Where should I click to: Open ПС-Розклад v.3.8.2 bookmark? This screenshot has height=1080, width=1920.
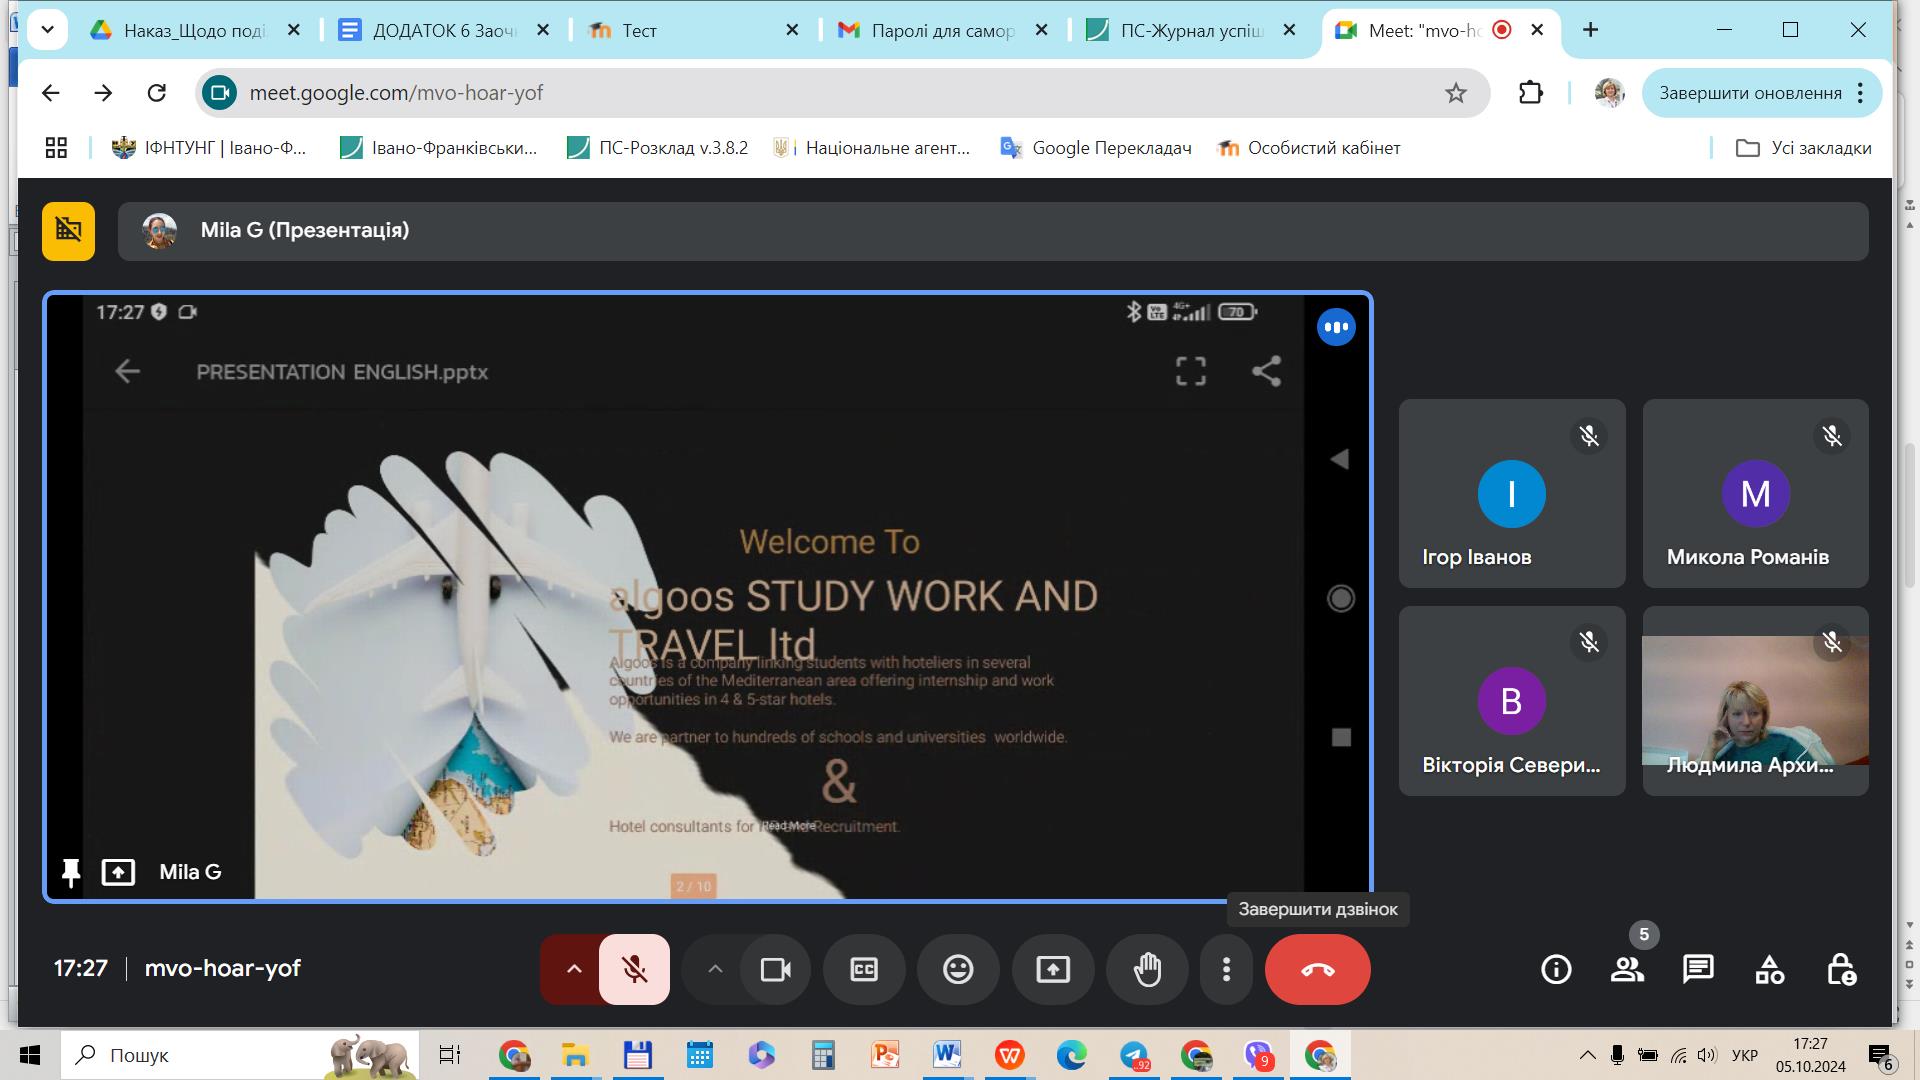(x=658, y=148)
